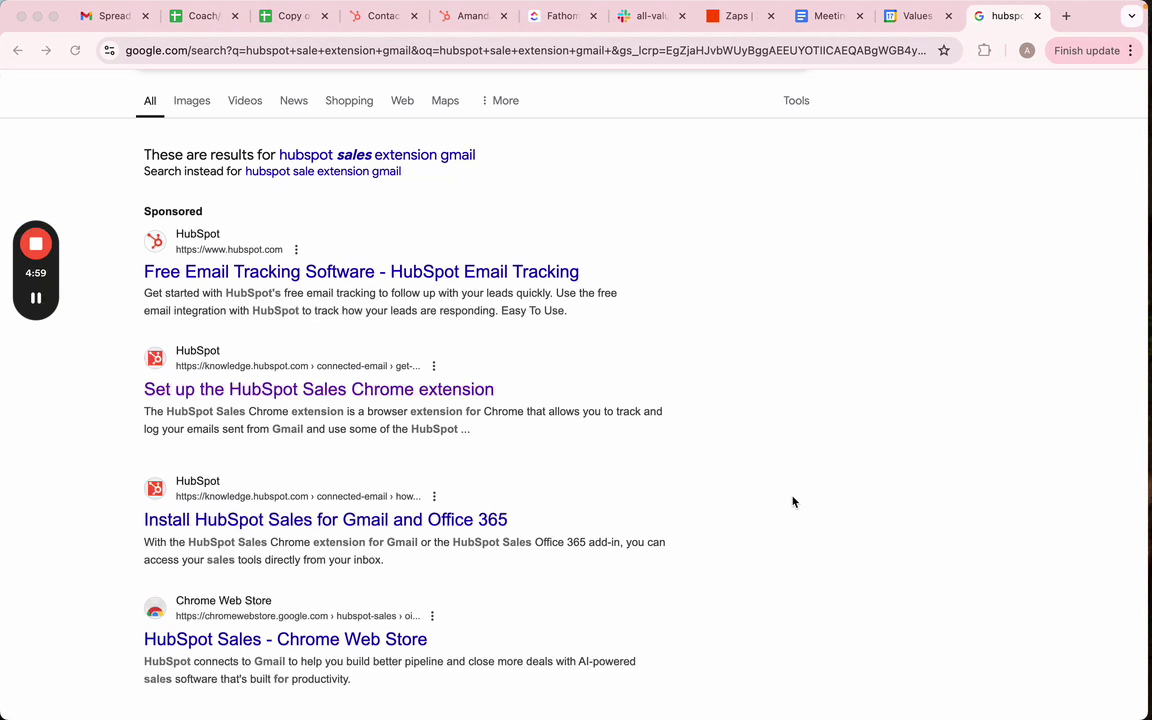1152x720 pixels.
Task: Pause the screen recording
Action: [x=35, y=298]
